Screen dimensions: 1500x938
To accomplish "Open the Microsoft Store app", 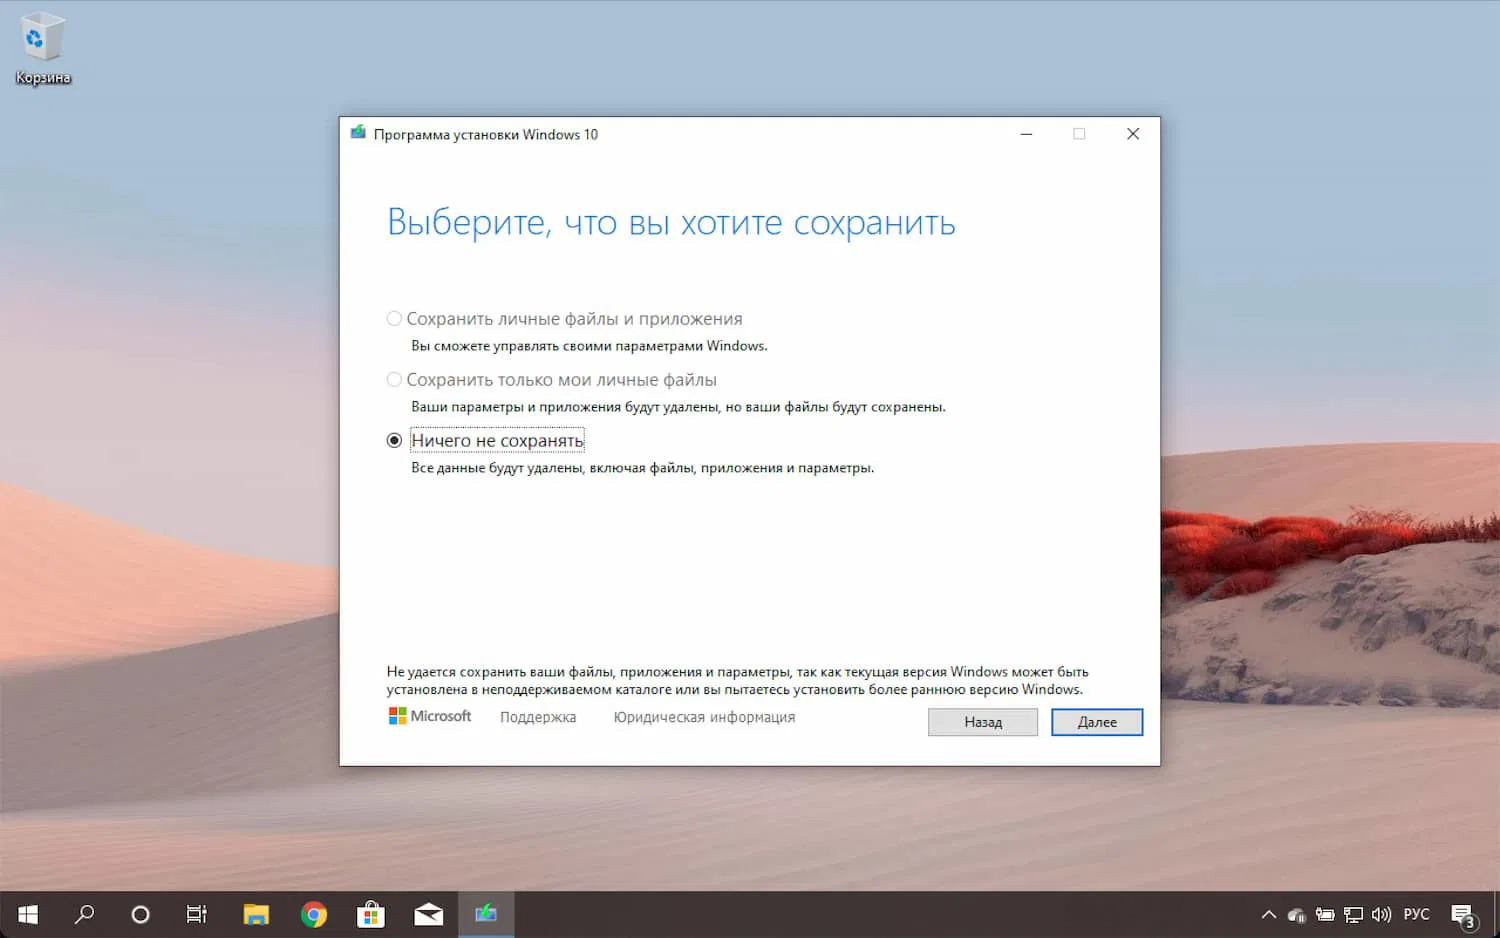I will point(371,914).
